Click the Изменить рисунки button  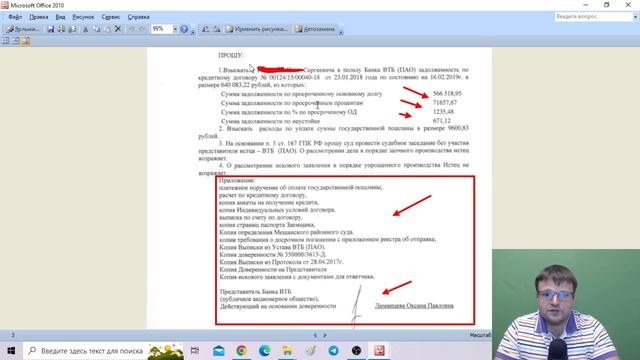[257, 29]
